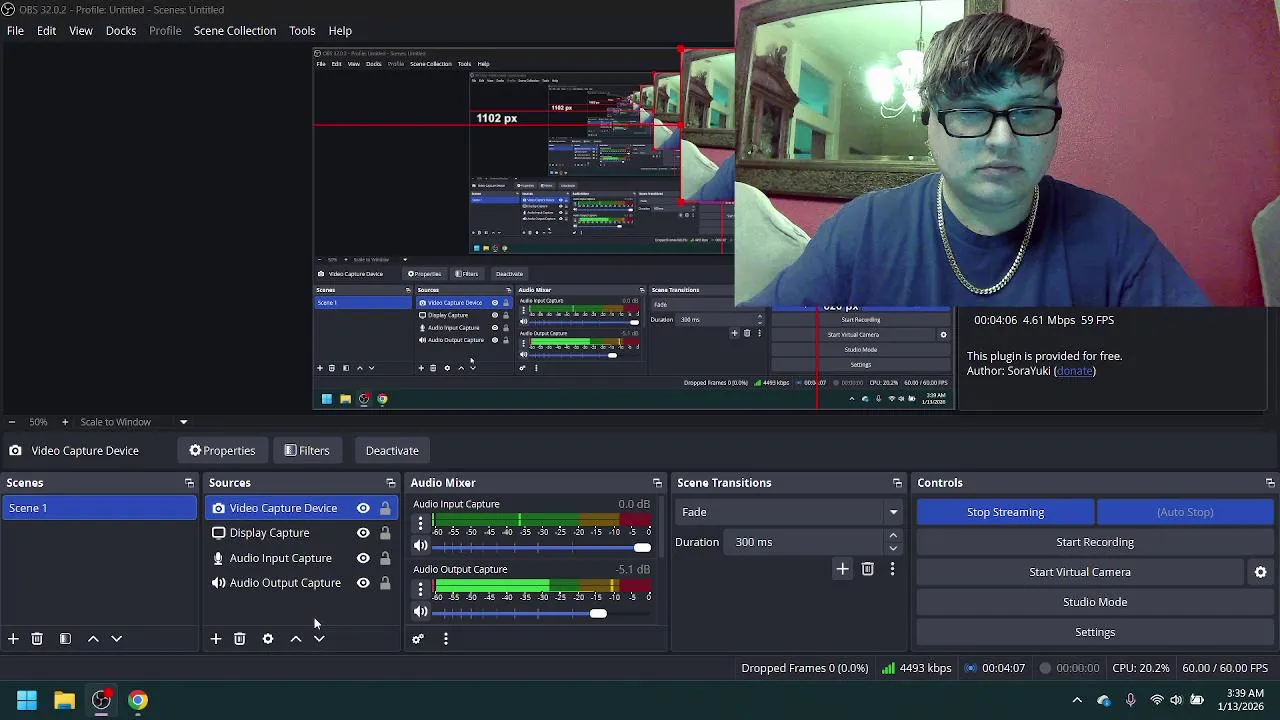The width and height of the screenshot is (1280, 720).
Task: Zoom out the preview with minus icon
Action: (11, 422)
